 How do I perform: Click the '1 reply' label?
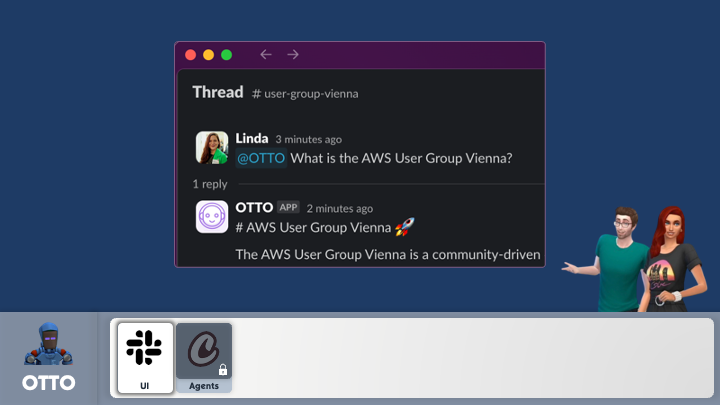click(x=210, y=184)
